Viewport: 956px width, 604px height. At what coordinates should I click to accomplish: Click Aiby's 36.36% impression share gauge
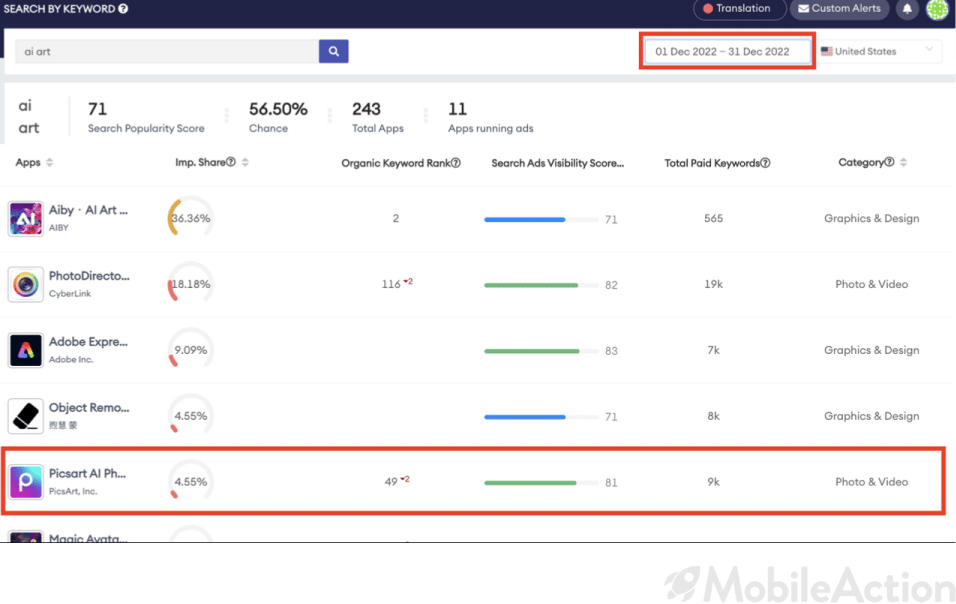point(190,218)
